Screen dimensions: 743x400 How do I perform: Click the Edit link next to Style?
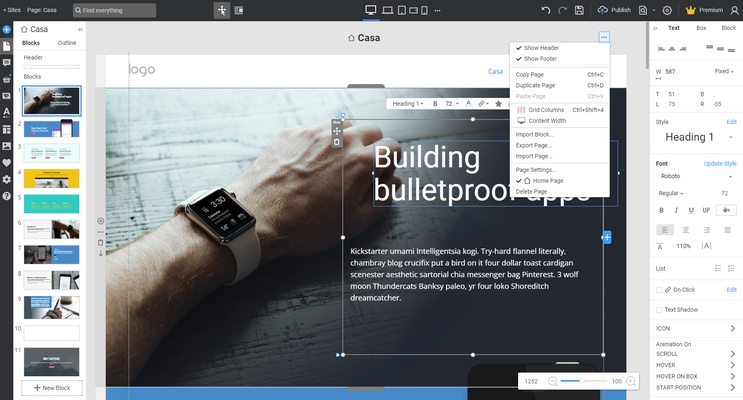pos(732,122)
